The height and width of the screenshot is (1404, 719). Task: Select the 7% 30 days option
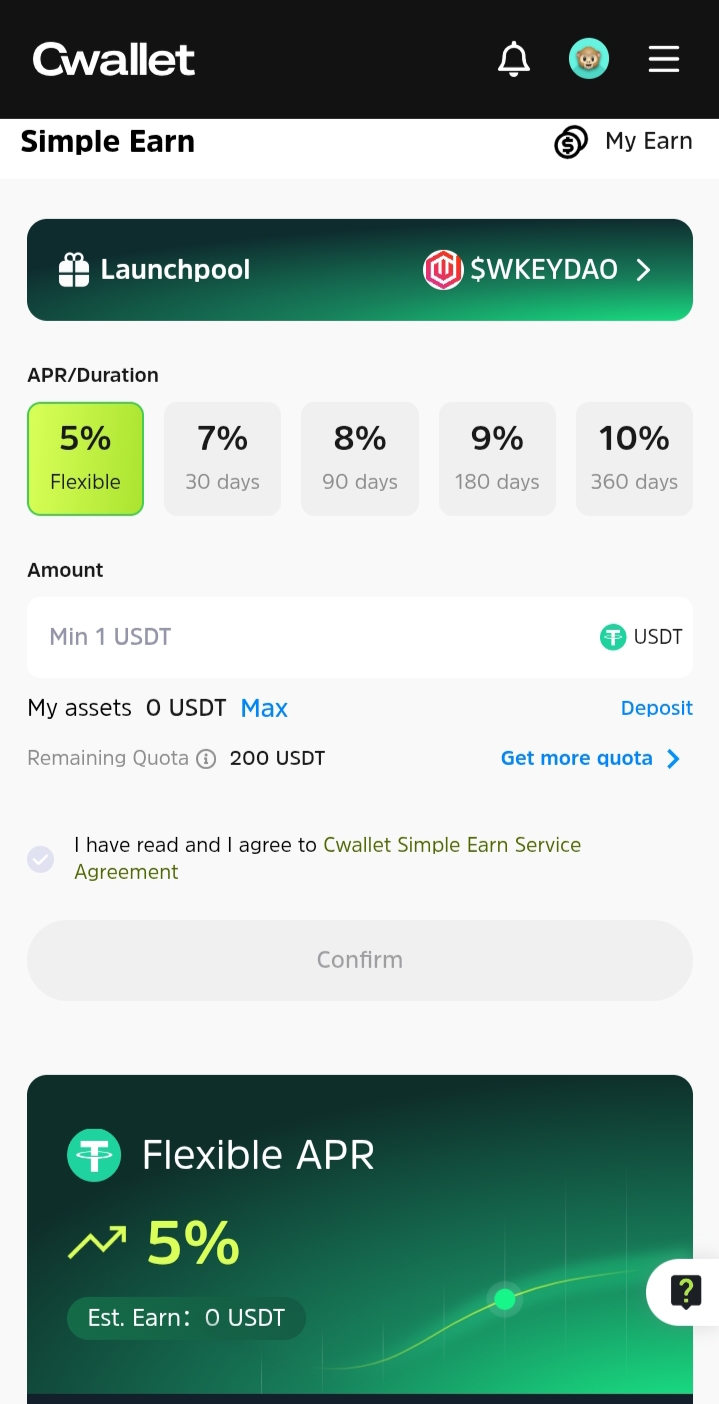(x=222, y=459)
